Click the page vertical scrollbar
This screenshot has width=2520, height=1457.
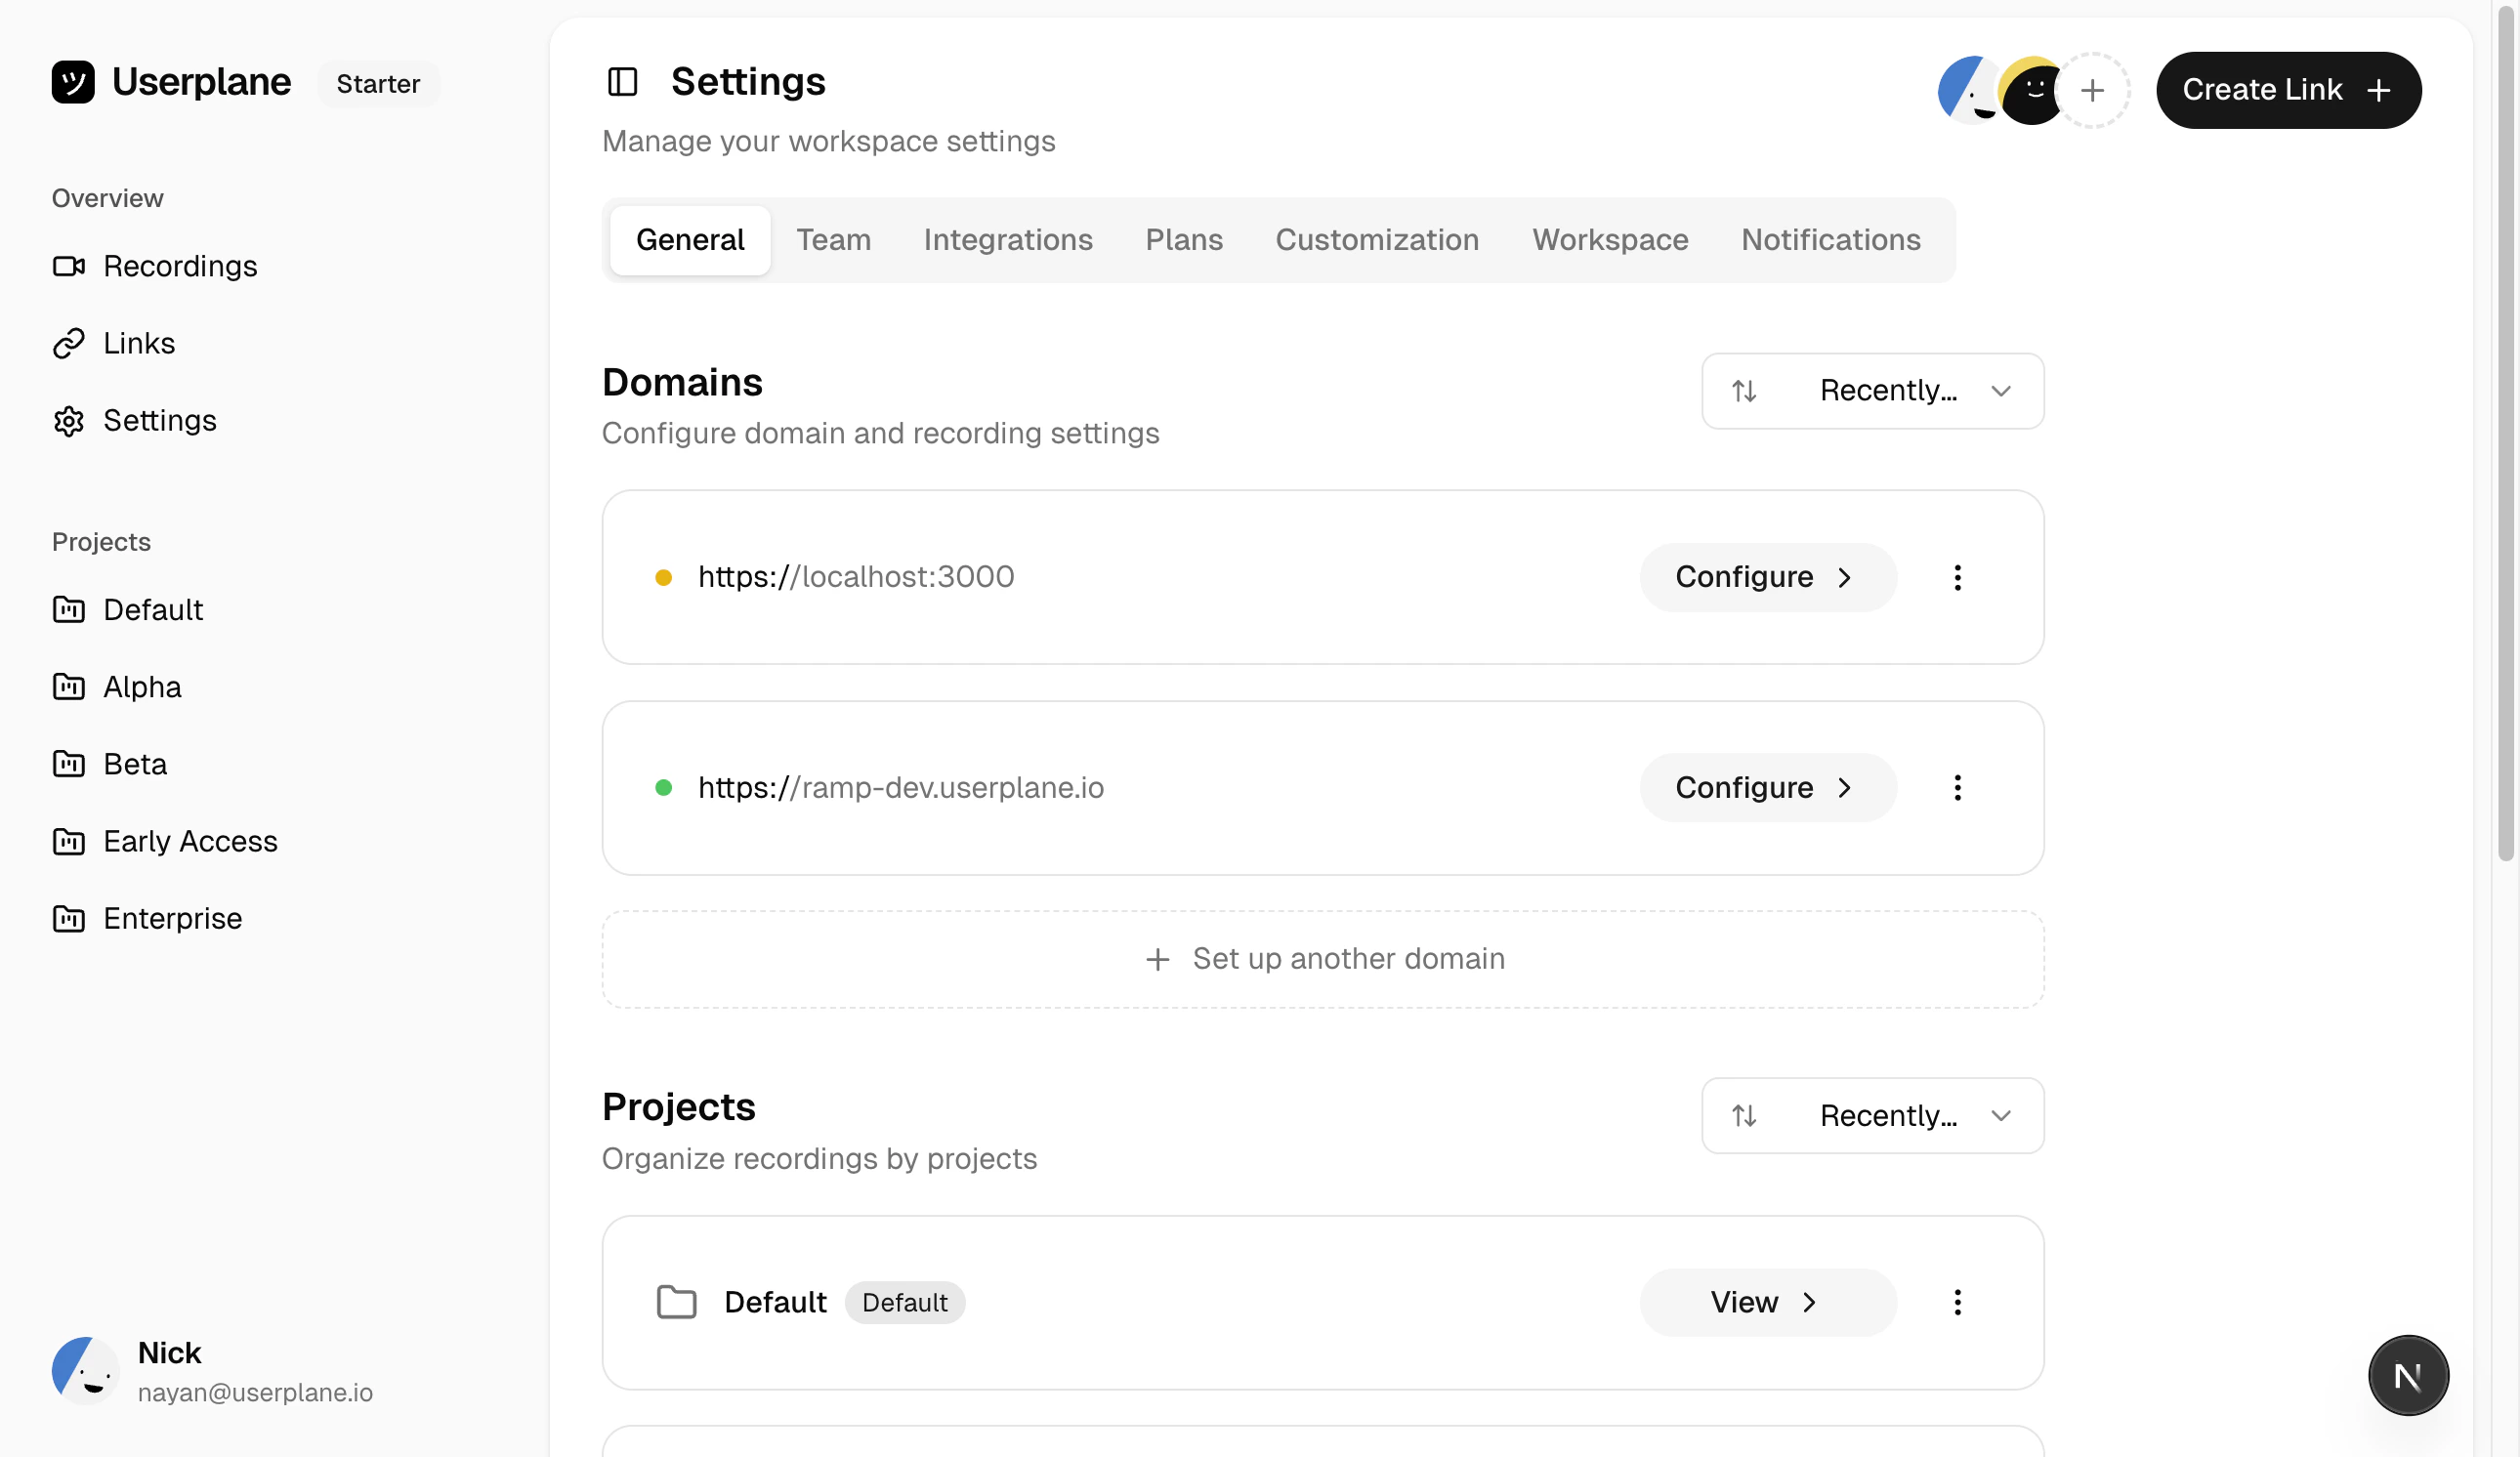(x=2505, y=430)
